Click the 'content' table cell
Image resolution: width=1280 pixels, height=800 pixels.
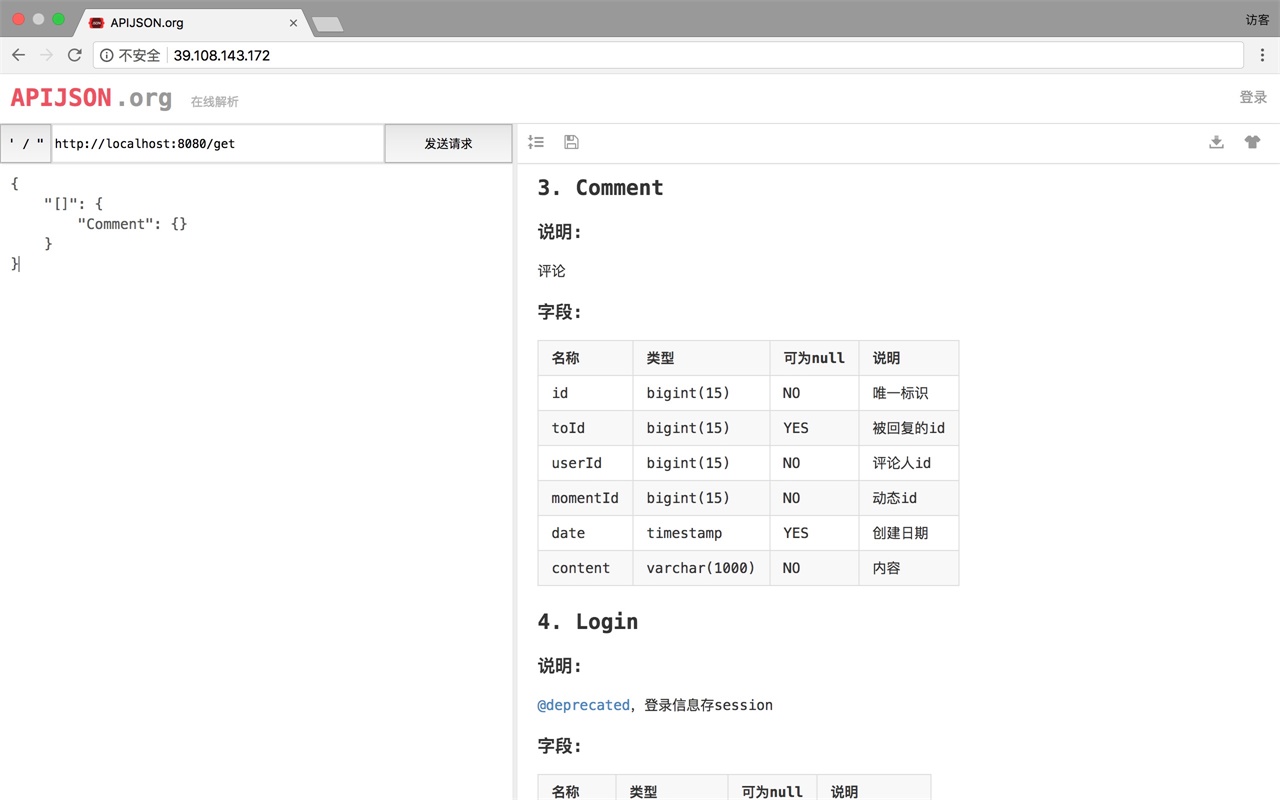[585, 568]
